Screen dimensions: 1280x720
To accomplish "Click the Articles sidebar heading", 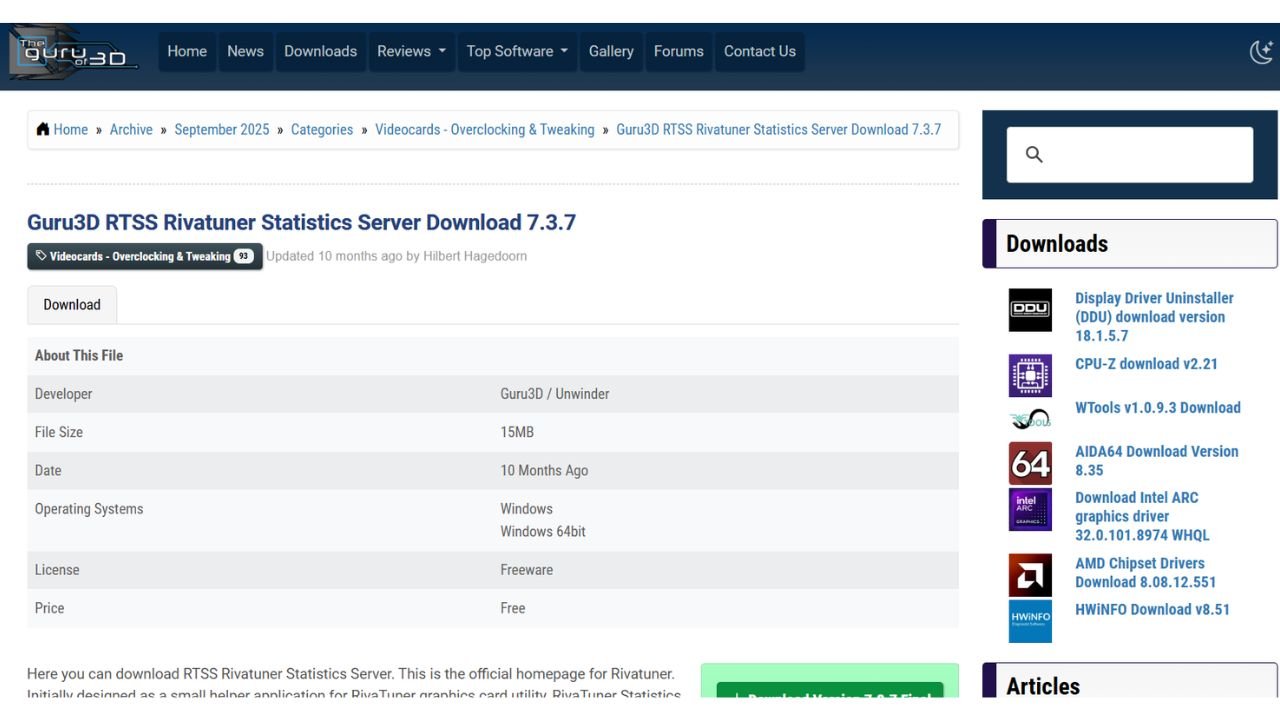I will coord(1043,686).
